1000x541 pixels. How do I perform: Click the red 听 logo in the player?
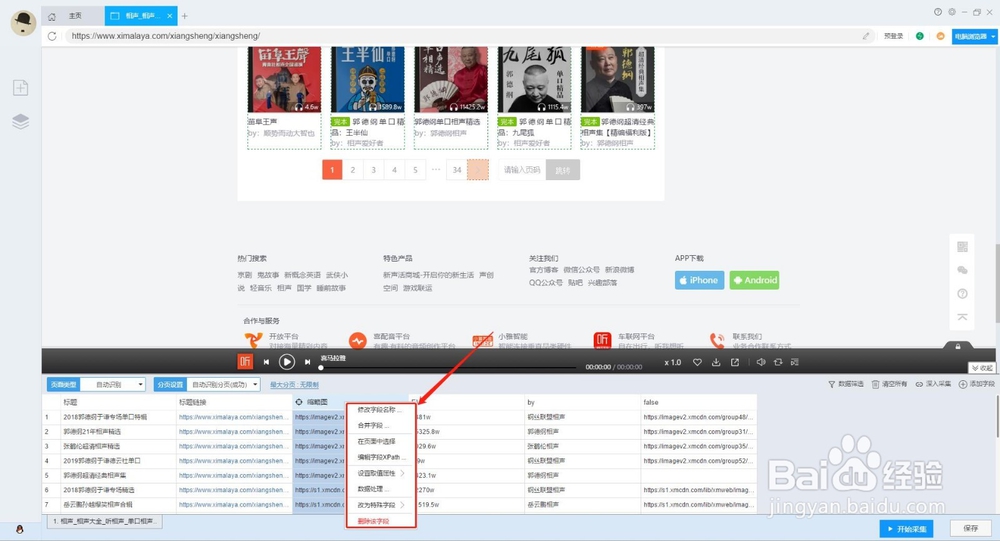(245, 362)
